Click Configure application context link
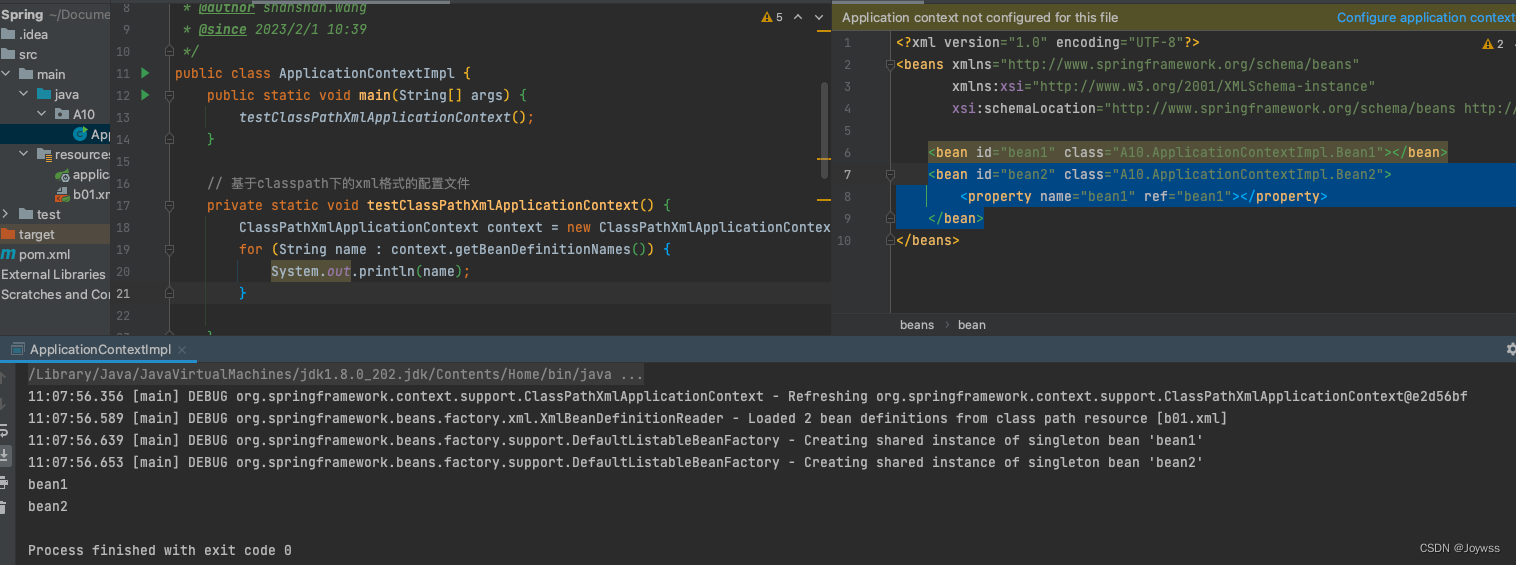1516x565 pixels. point(1426,17)
